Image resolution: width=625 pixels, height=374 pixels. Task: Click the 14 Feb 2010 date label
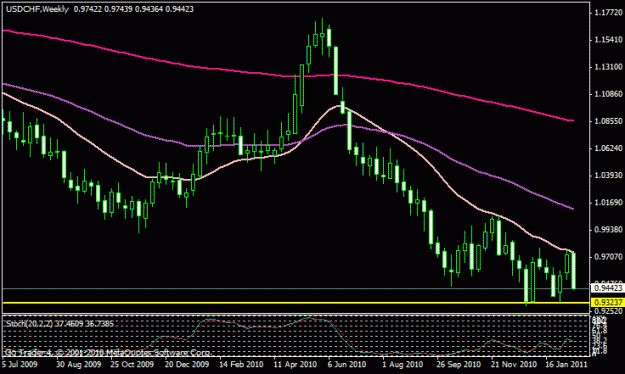pyautogui.click(x=241, y=364)
